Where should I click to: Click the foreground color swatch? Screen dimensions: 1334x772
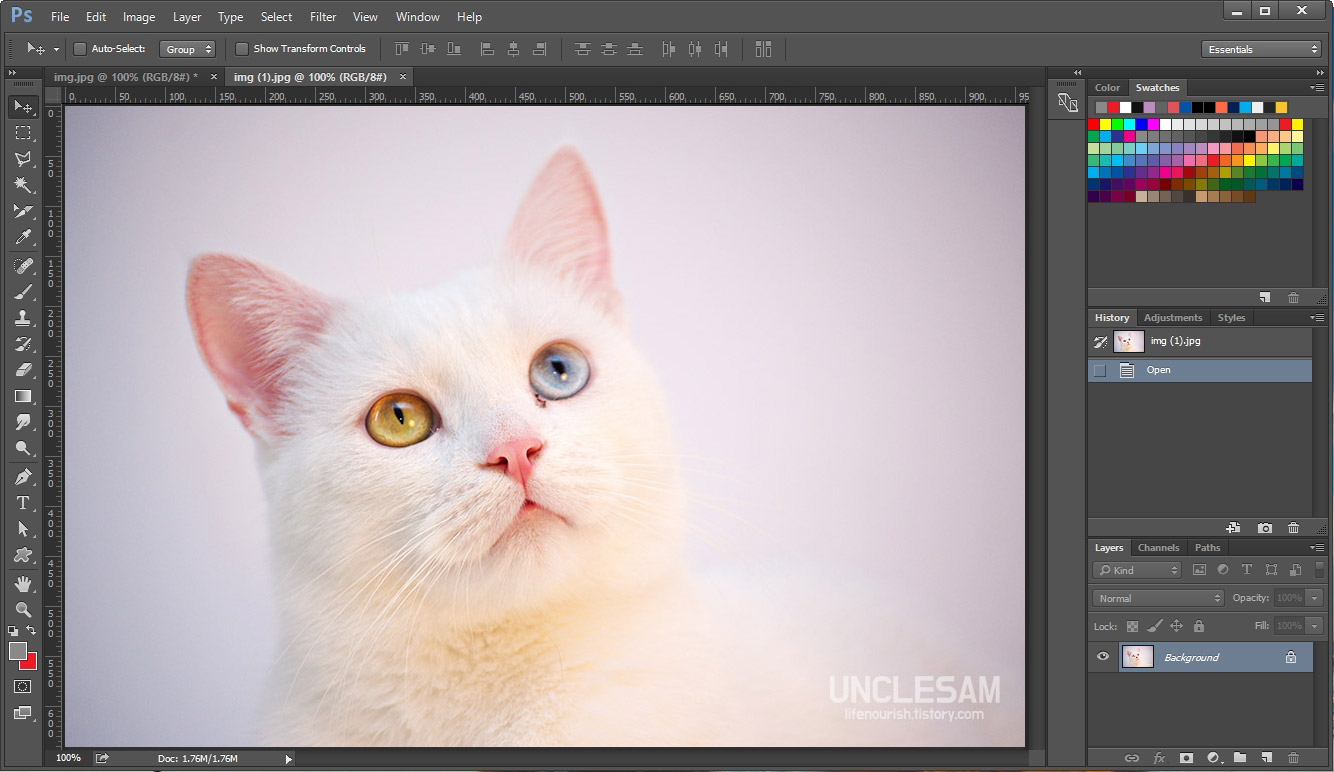click(x=17, y=651)
